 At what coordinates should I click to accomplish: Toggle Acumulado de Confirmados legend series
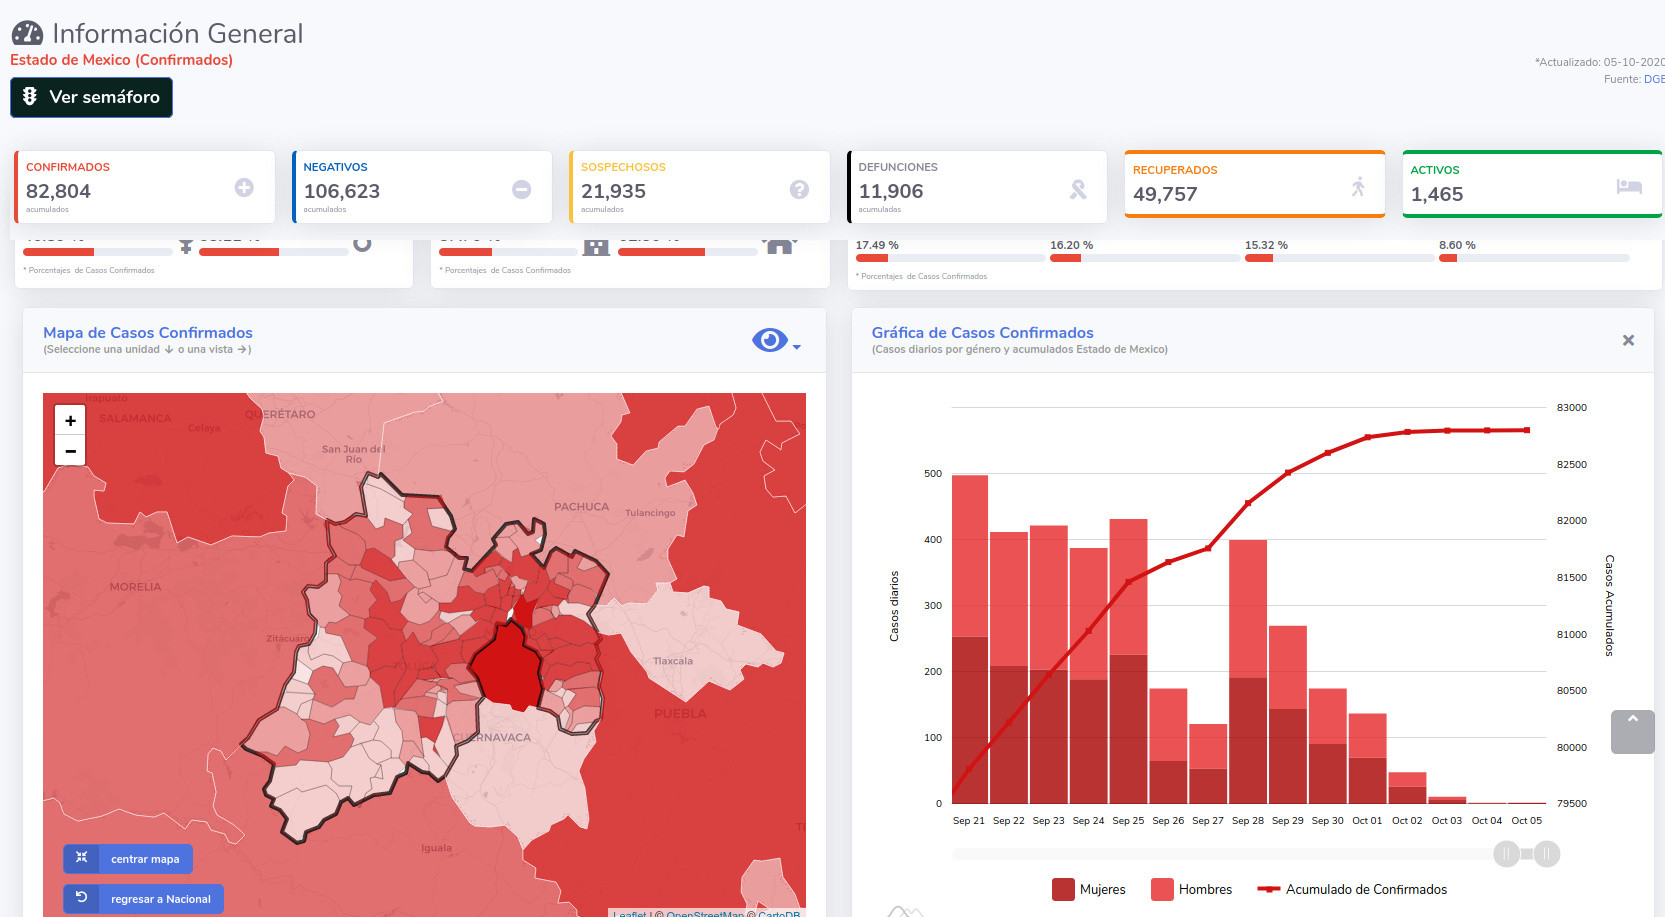1352,889
